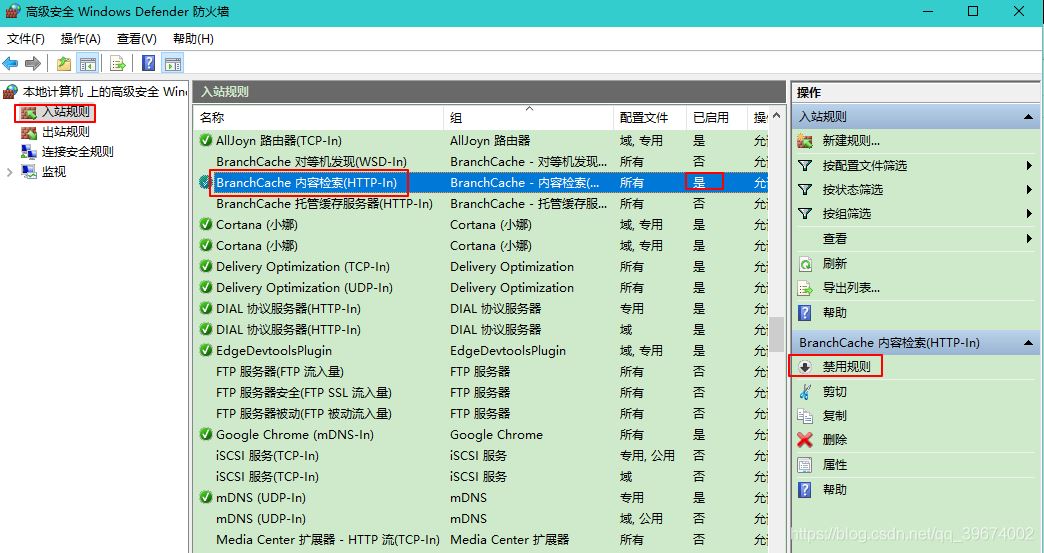This screenshot has width=1044, height=553.
Task: Select 连接安全规则 in the tree
Action: [77, 152]
